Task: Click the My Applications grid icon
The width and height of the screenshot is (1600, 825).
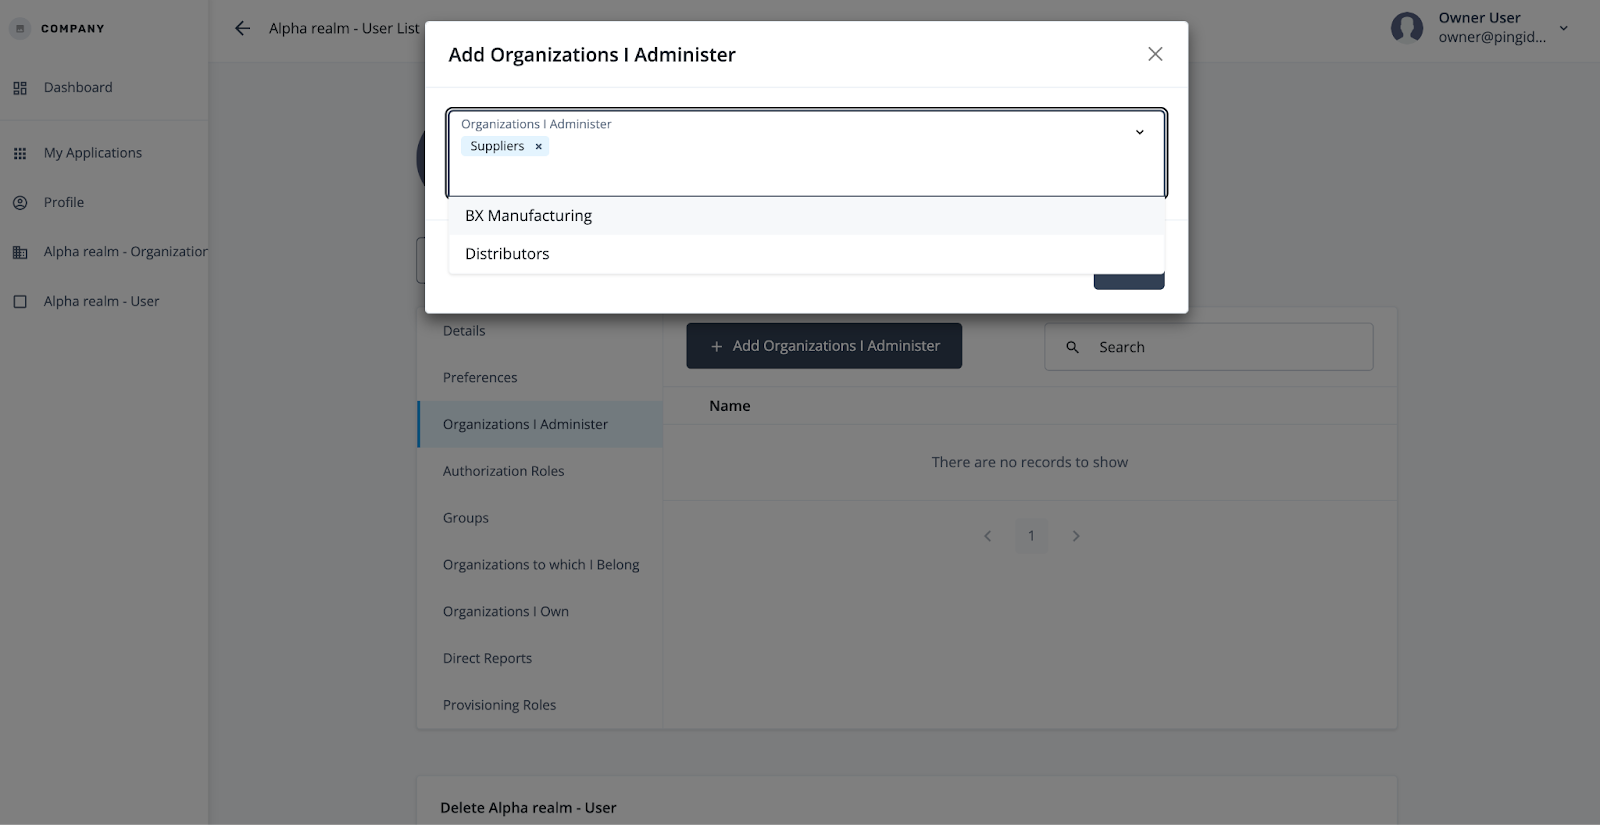Action: coord(20,153)
